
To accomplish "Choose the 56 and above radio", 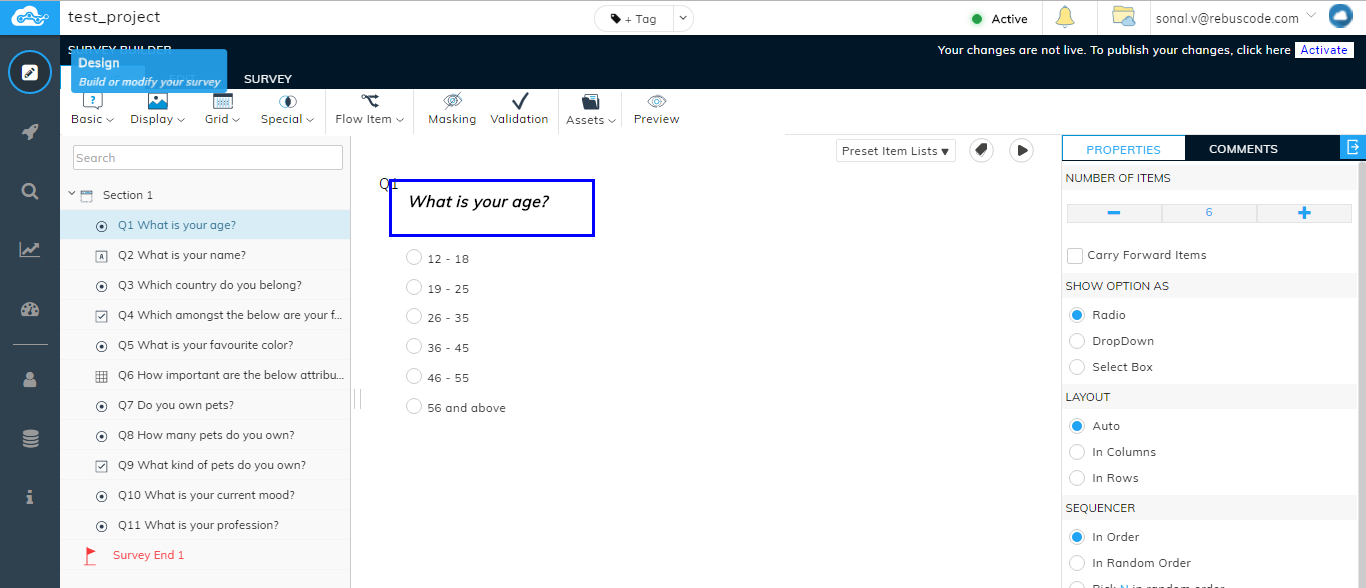I will (414, 406).
